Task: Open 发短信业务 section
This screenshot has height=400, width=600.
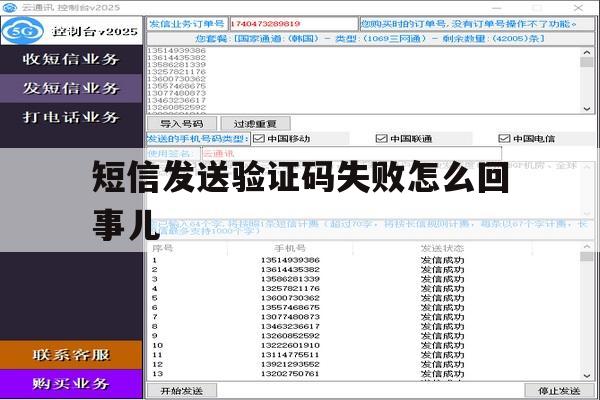Action: tap(71, 88)
